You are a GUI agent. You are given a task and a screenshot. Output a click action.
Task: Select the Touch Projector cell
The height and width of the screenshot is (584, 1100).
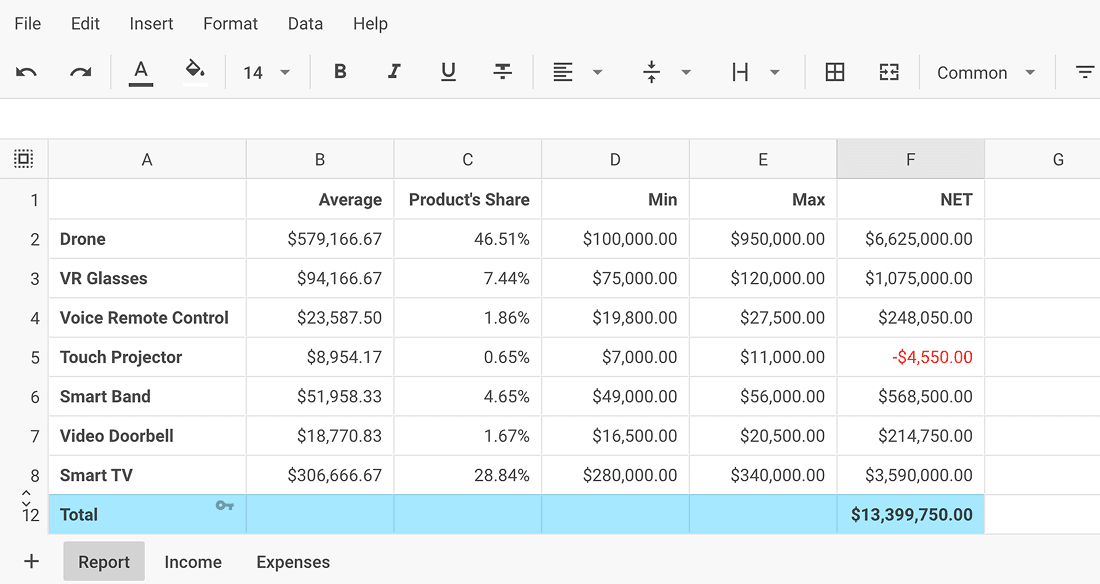pos(147,357)
